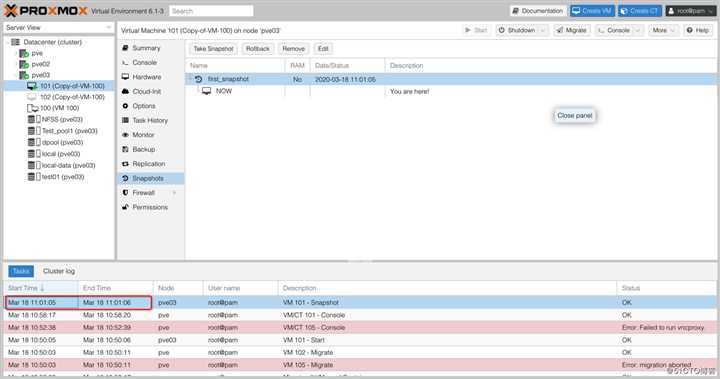
Task: Open the Options menu item
Action: point(151,106)
